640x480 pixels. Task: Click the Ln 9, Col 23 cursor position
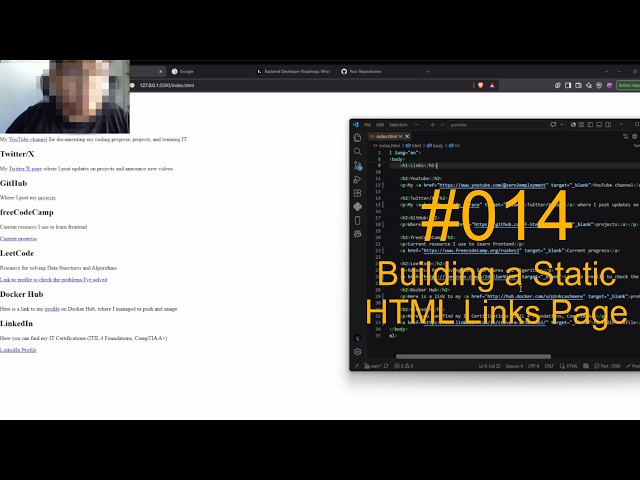click(x=489, y=366)
